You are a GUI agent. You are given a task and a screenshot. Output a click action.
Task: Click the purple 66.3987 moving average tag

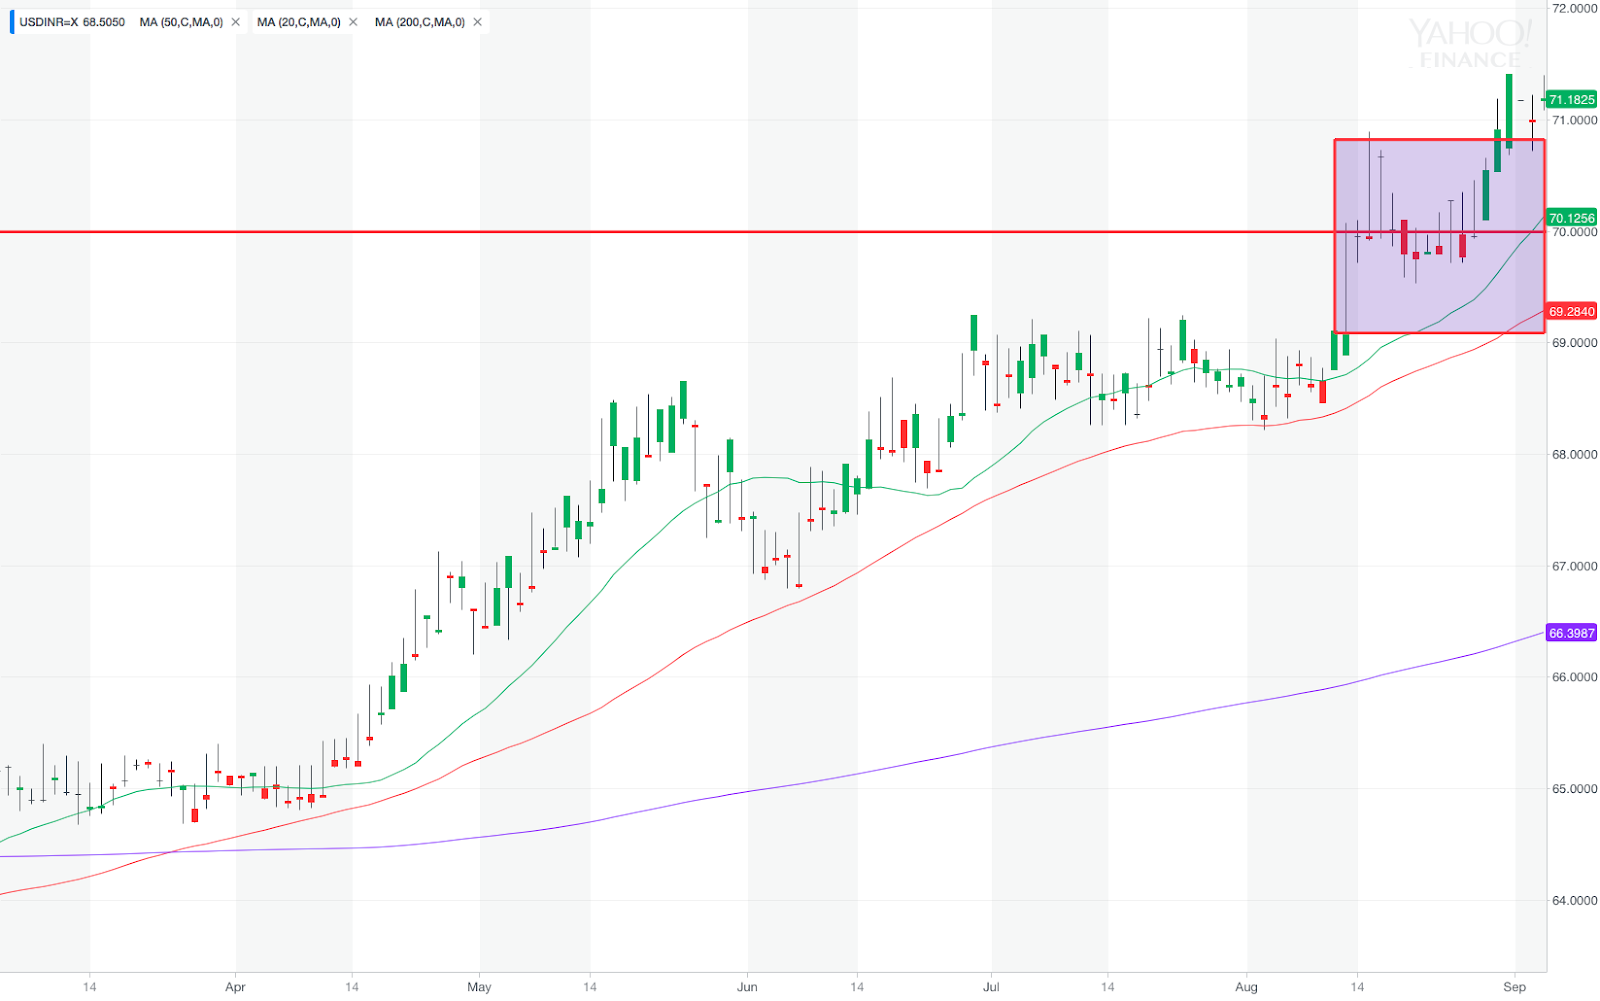(1572, 633)
